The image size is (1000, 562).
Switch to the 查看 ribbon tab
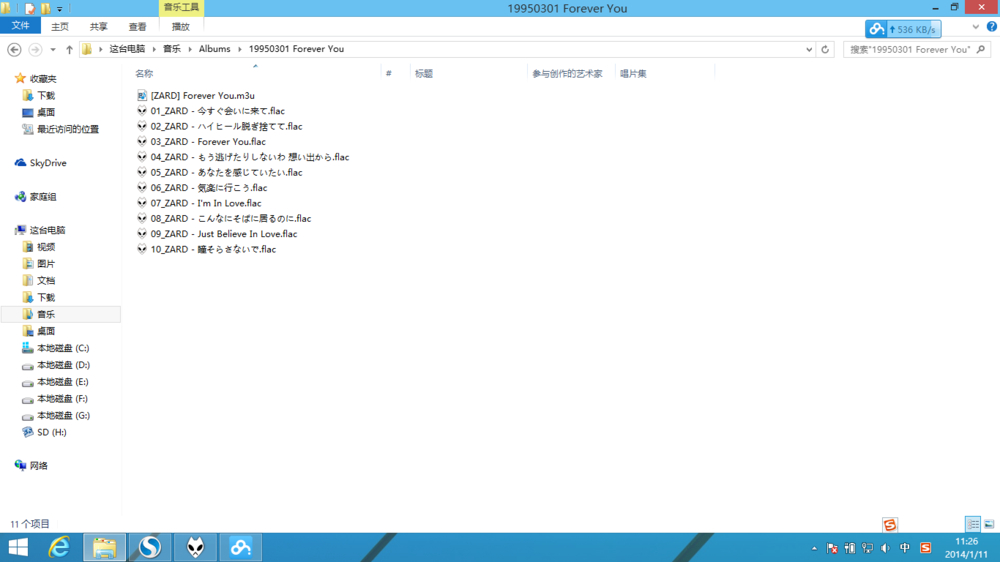coord(138,27)
